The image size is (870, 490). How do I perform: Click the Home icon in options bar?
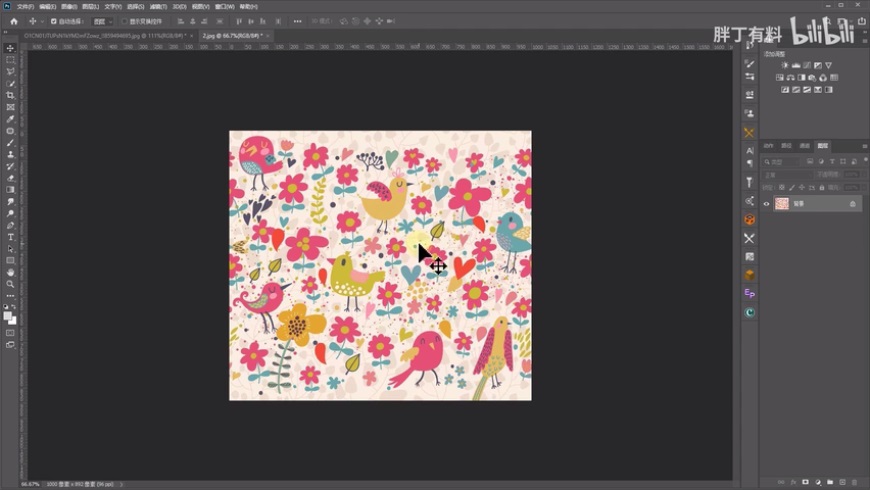(14, 21)
